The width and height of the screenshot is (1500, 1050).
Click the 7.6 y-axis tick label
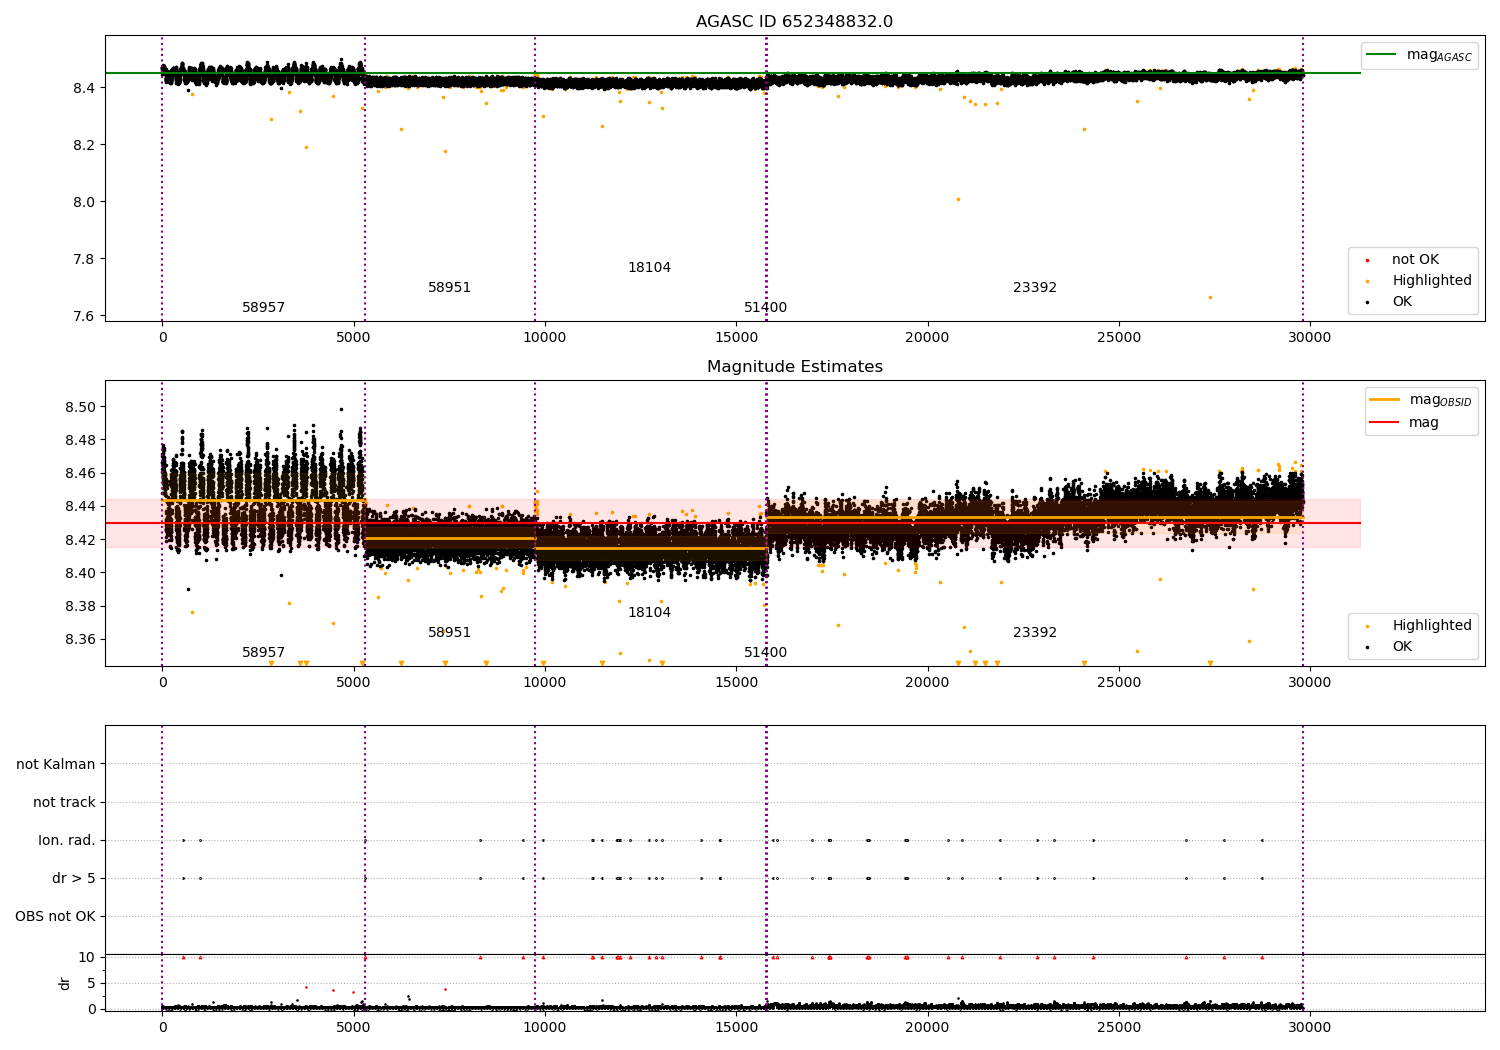85,316
